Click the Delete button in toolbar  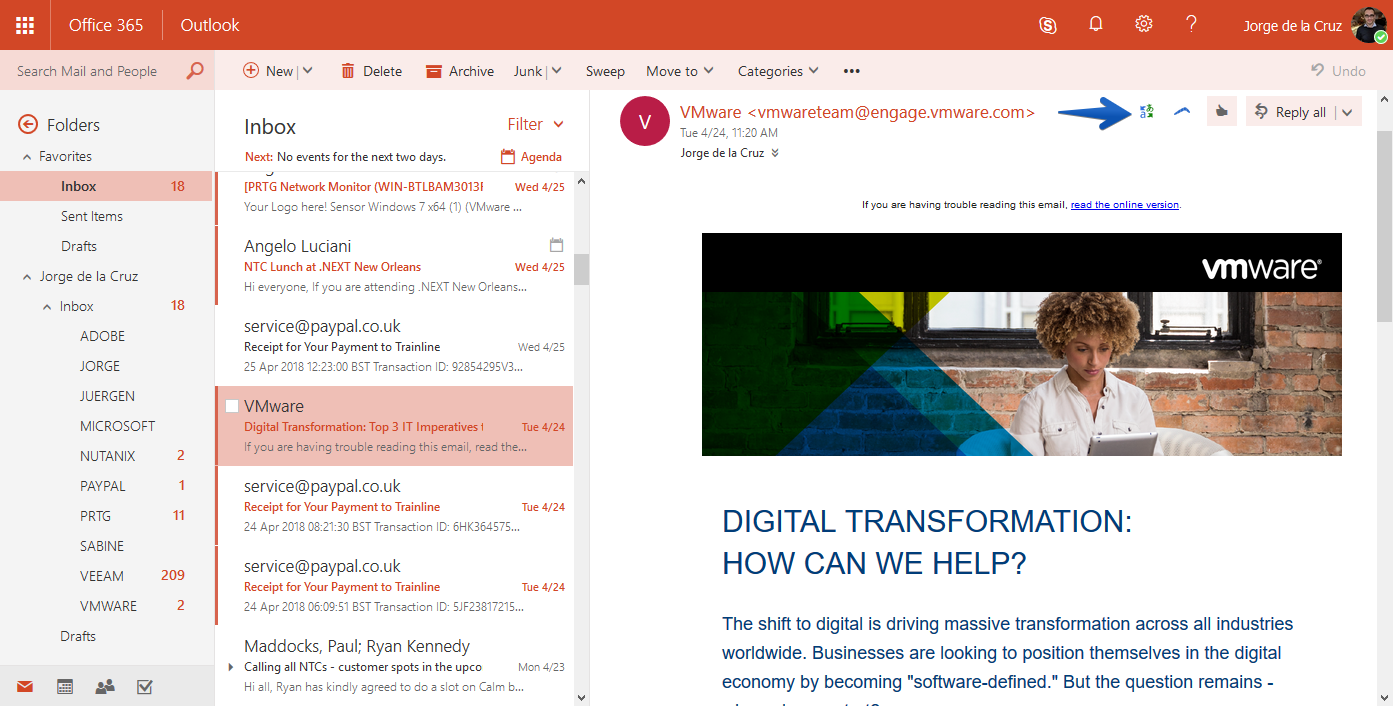click(x=371, y=71)
